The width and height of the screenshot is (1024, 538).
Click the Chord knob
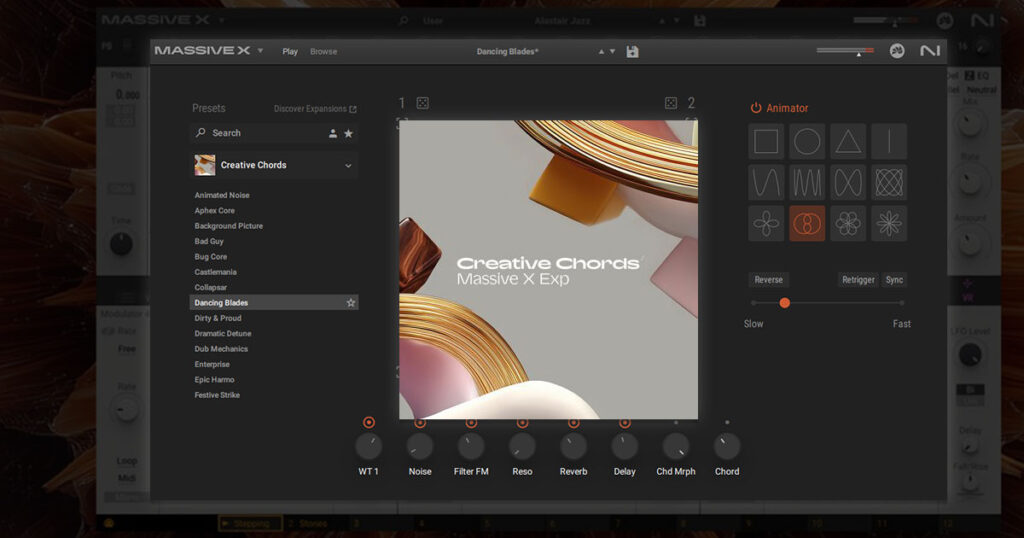point(727,447)
